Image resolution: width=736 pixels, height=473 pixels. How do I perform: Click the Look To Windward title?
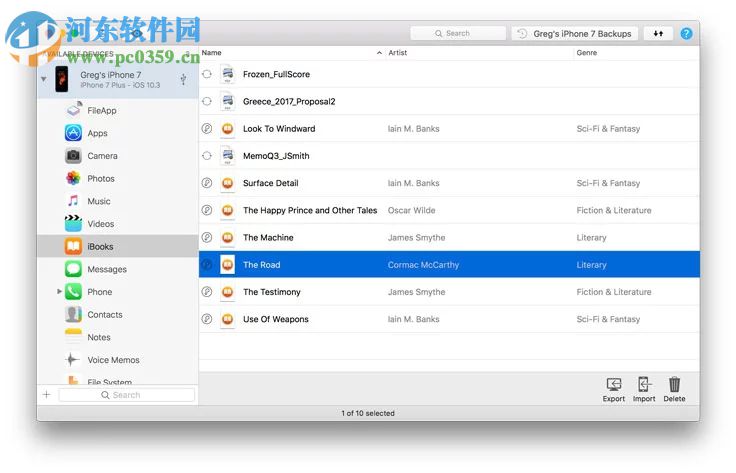279,129
